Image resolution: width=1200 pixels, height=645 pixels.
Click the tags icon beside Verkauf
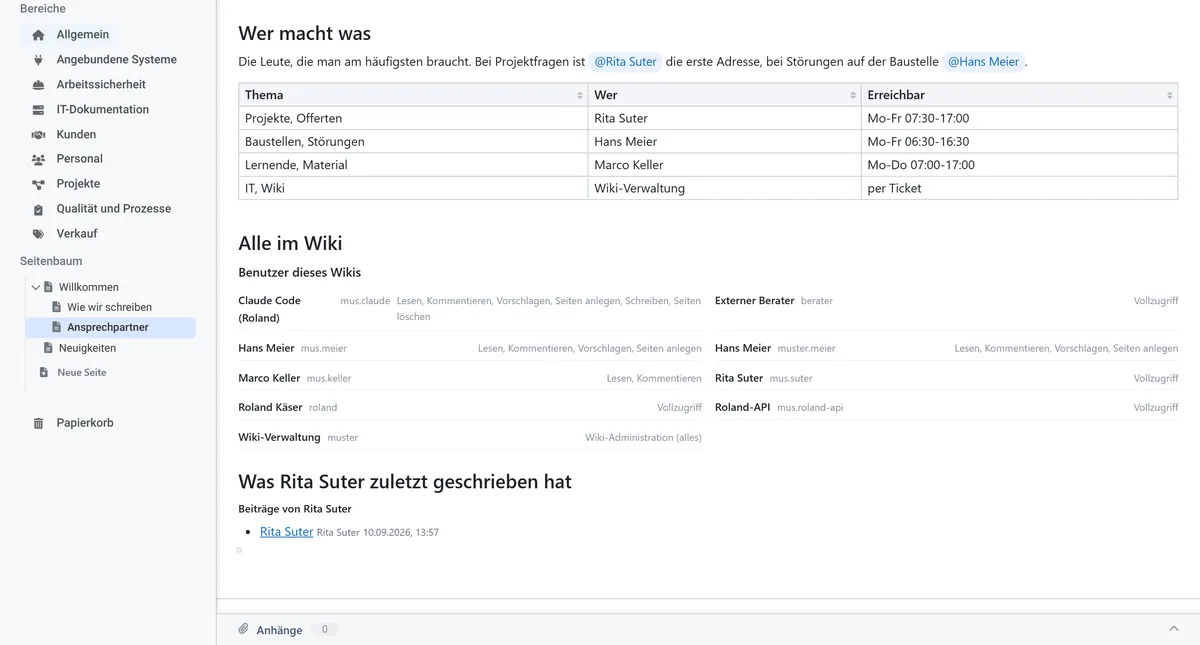point(38,234)
